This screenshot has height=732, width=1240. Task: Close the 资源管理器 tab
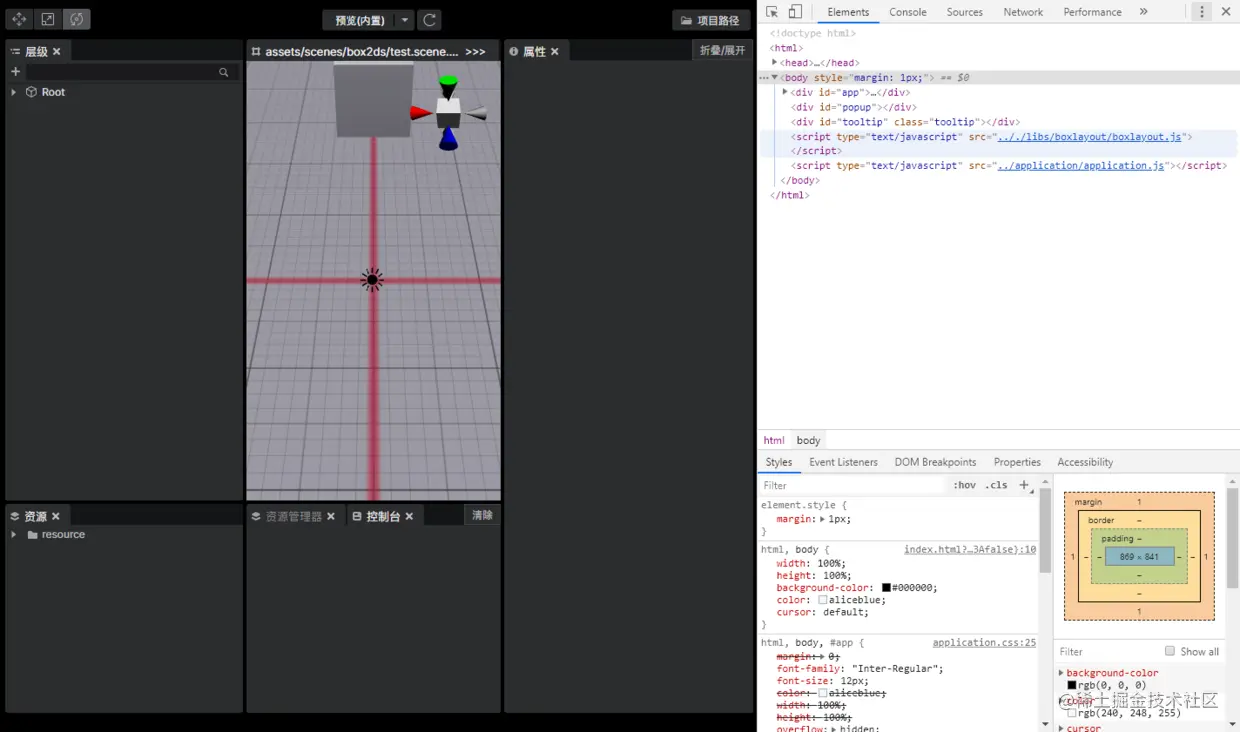331,517
